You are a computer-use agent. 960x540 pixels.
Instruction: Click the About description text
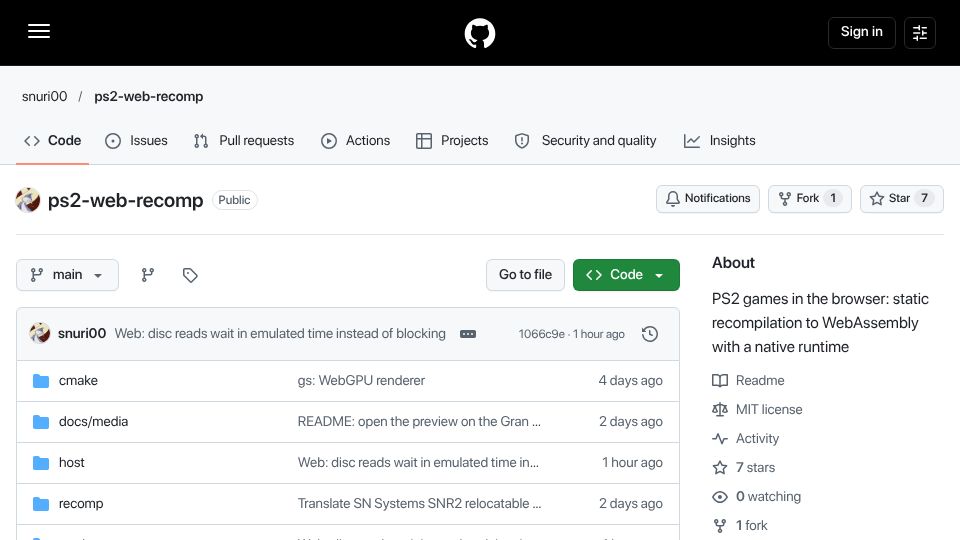pos(820,323)
